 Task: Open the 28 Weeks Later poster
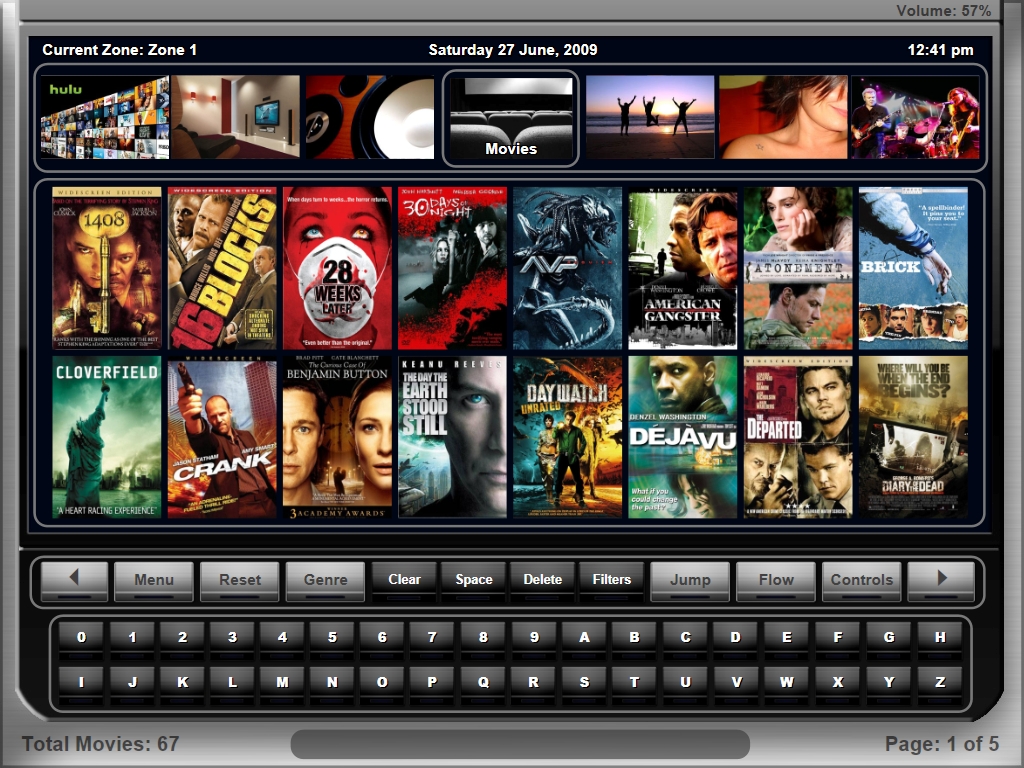(x=337, y=268)
